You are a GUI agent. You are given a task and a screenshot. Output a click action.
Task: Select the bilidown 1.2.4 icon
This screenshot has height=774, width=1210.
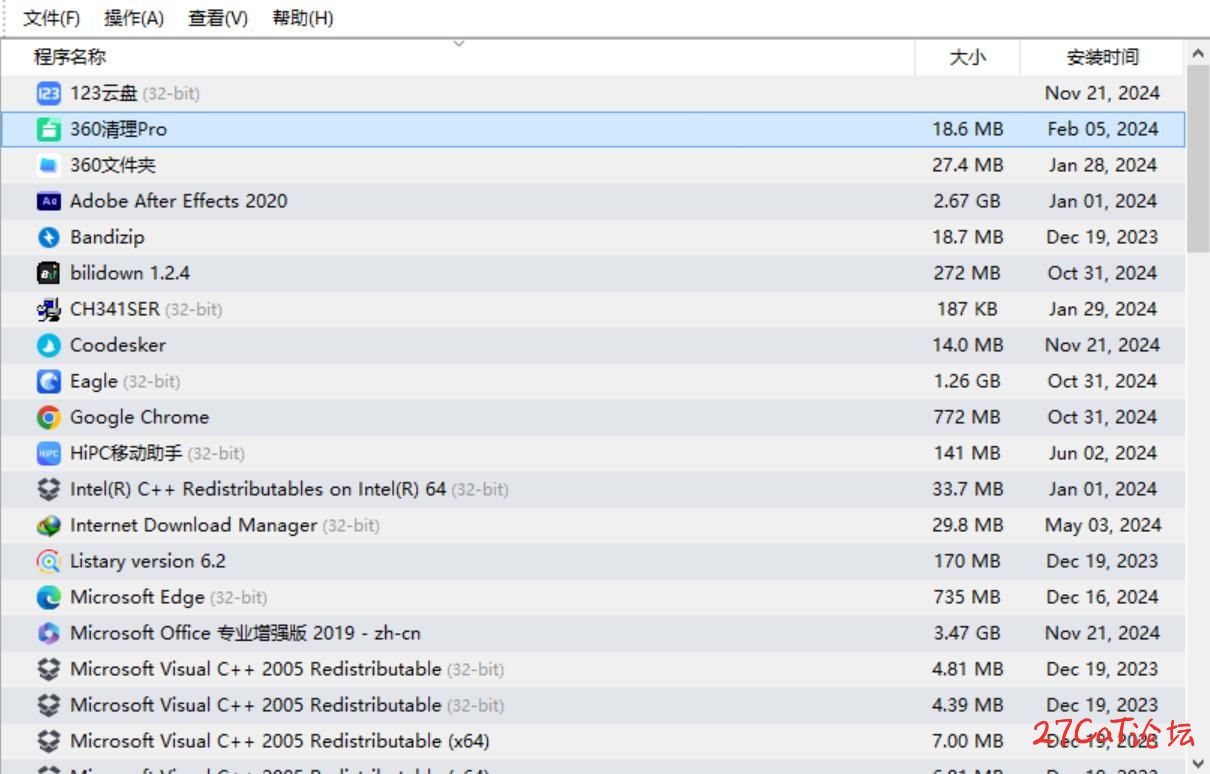coord(48,273)
